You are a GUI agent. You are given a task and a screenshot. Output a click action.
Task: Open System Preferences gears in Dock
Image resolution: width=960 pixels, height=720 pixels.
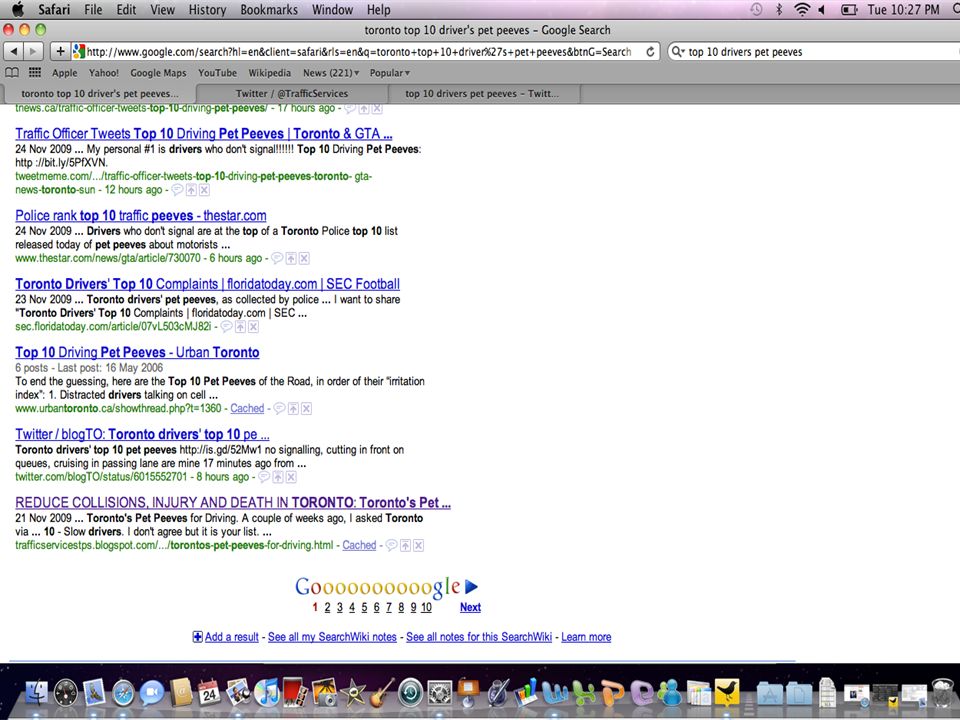click(440, 693)
